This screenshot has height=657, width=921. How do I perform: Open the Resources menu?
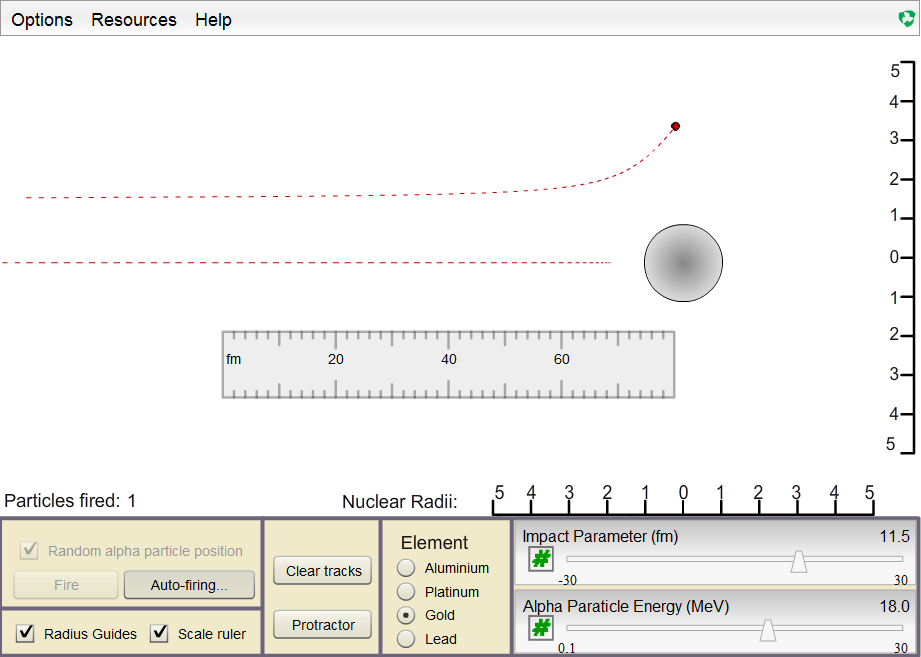134,20
